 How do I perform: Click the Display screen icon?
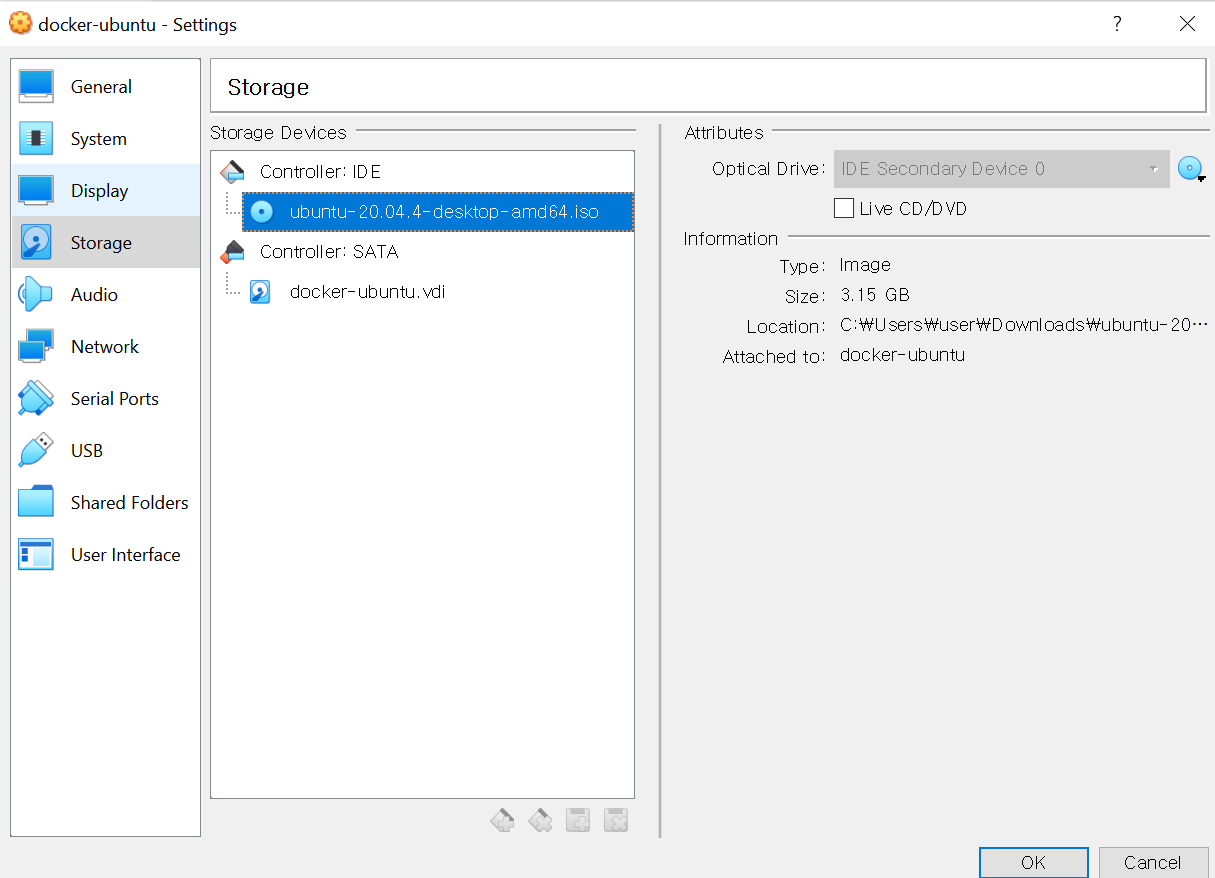pyautogui.click(x=36, y=191)
